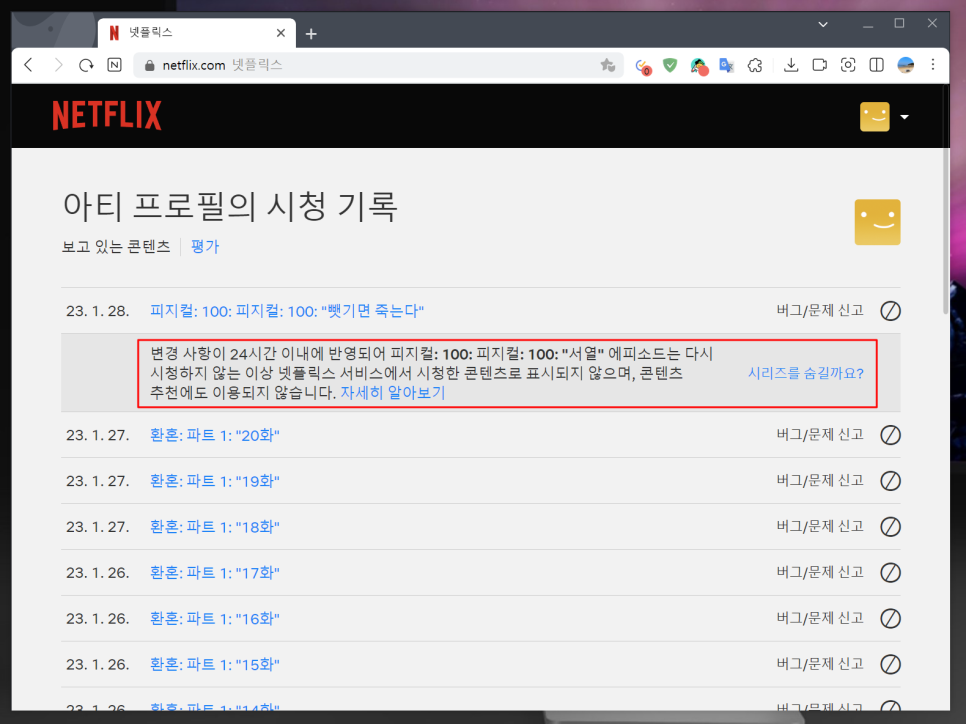
Task: Open browser profile avatar icon
Action: (905, 65)
